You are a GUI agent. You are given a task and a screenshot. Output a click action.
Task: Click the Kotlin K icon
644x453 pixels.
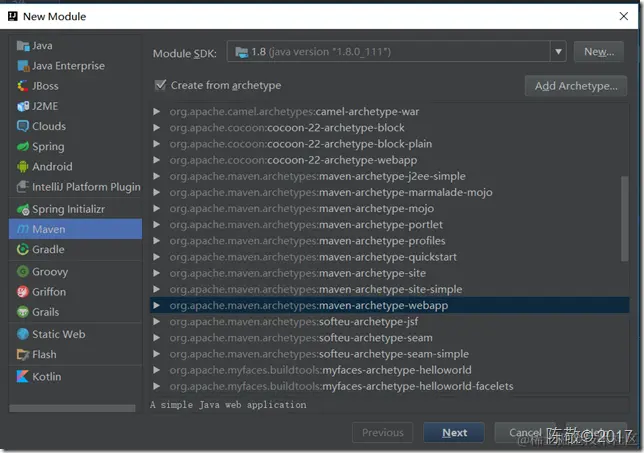[23, 376]
